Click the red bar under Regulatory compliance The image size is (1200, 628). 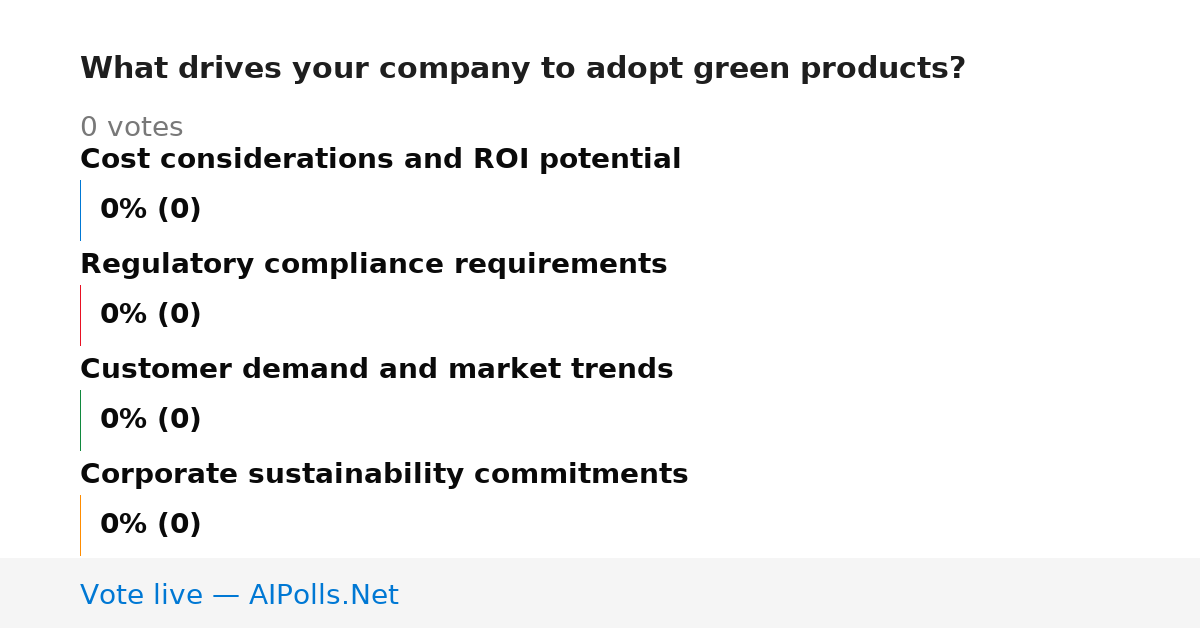80,315
